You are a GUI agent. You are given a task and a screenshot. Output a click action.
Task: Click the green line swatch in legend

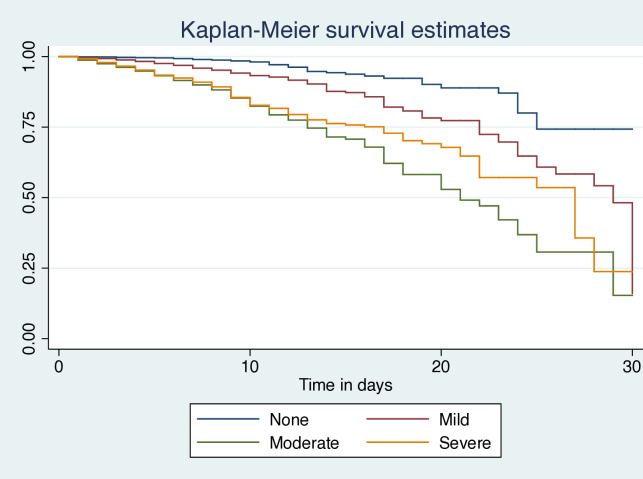[218, 443]
